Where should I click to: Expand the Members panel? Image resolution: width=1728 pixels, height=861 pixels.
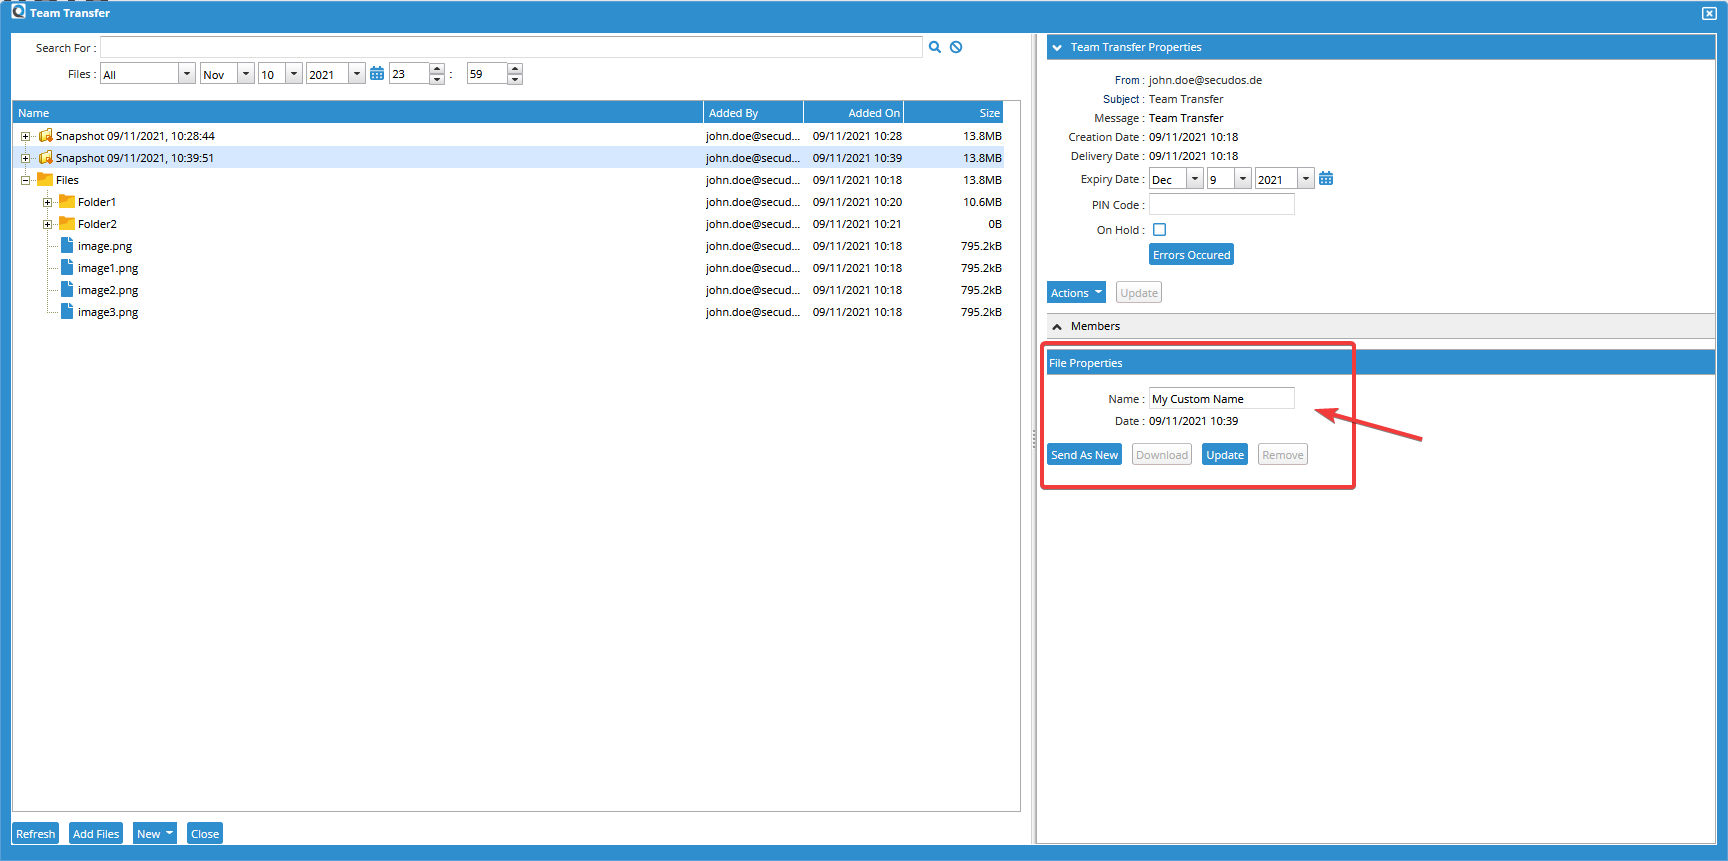tap(1057, 327)
